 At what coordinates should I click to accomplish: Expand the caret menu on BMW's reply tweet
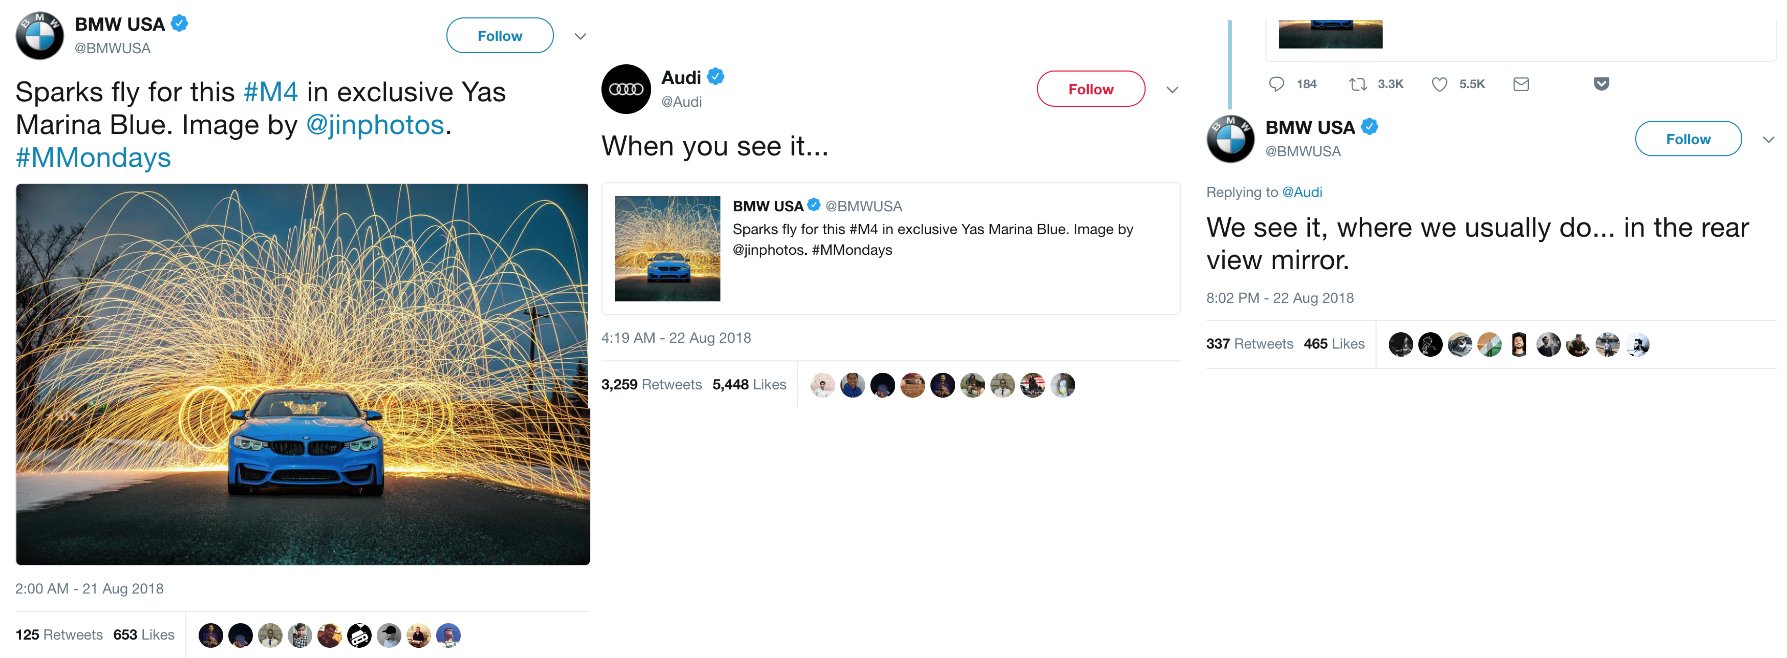[1770, 139]
